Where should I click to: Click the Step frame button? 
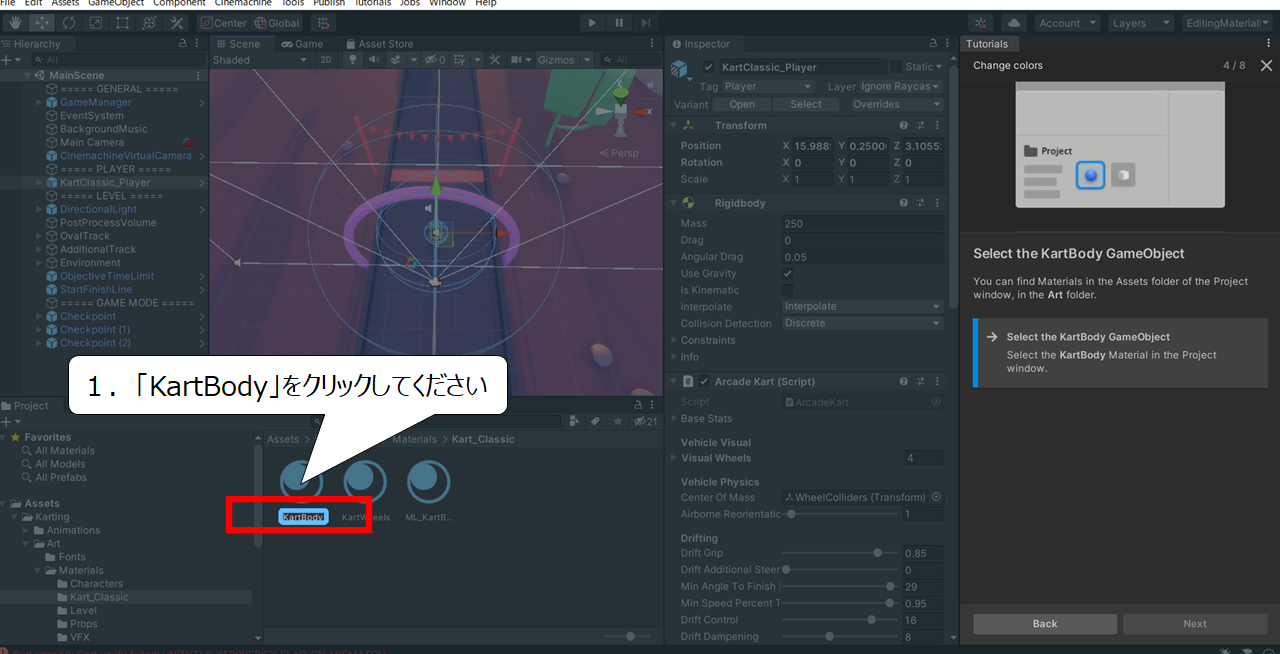click(646, 23)
